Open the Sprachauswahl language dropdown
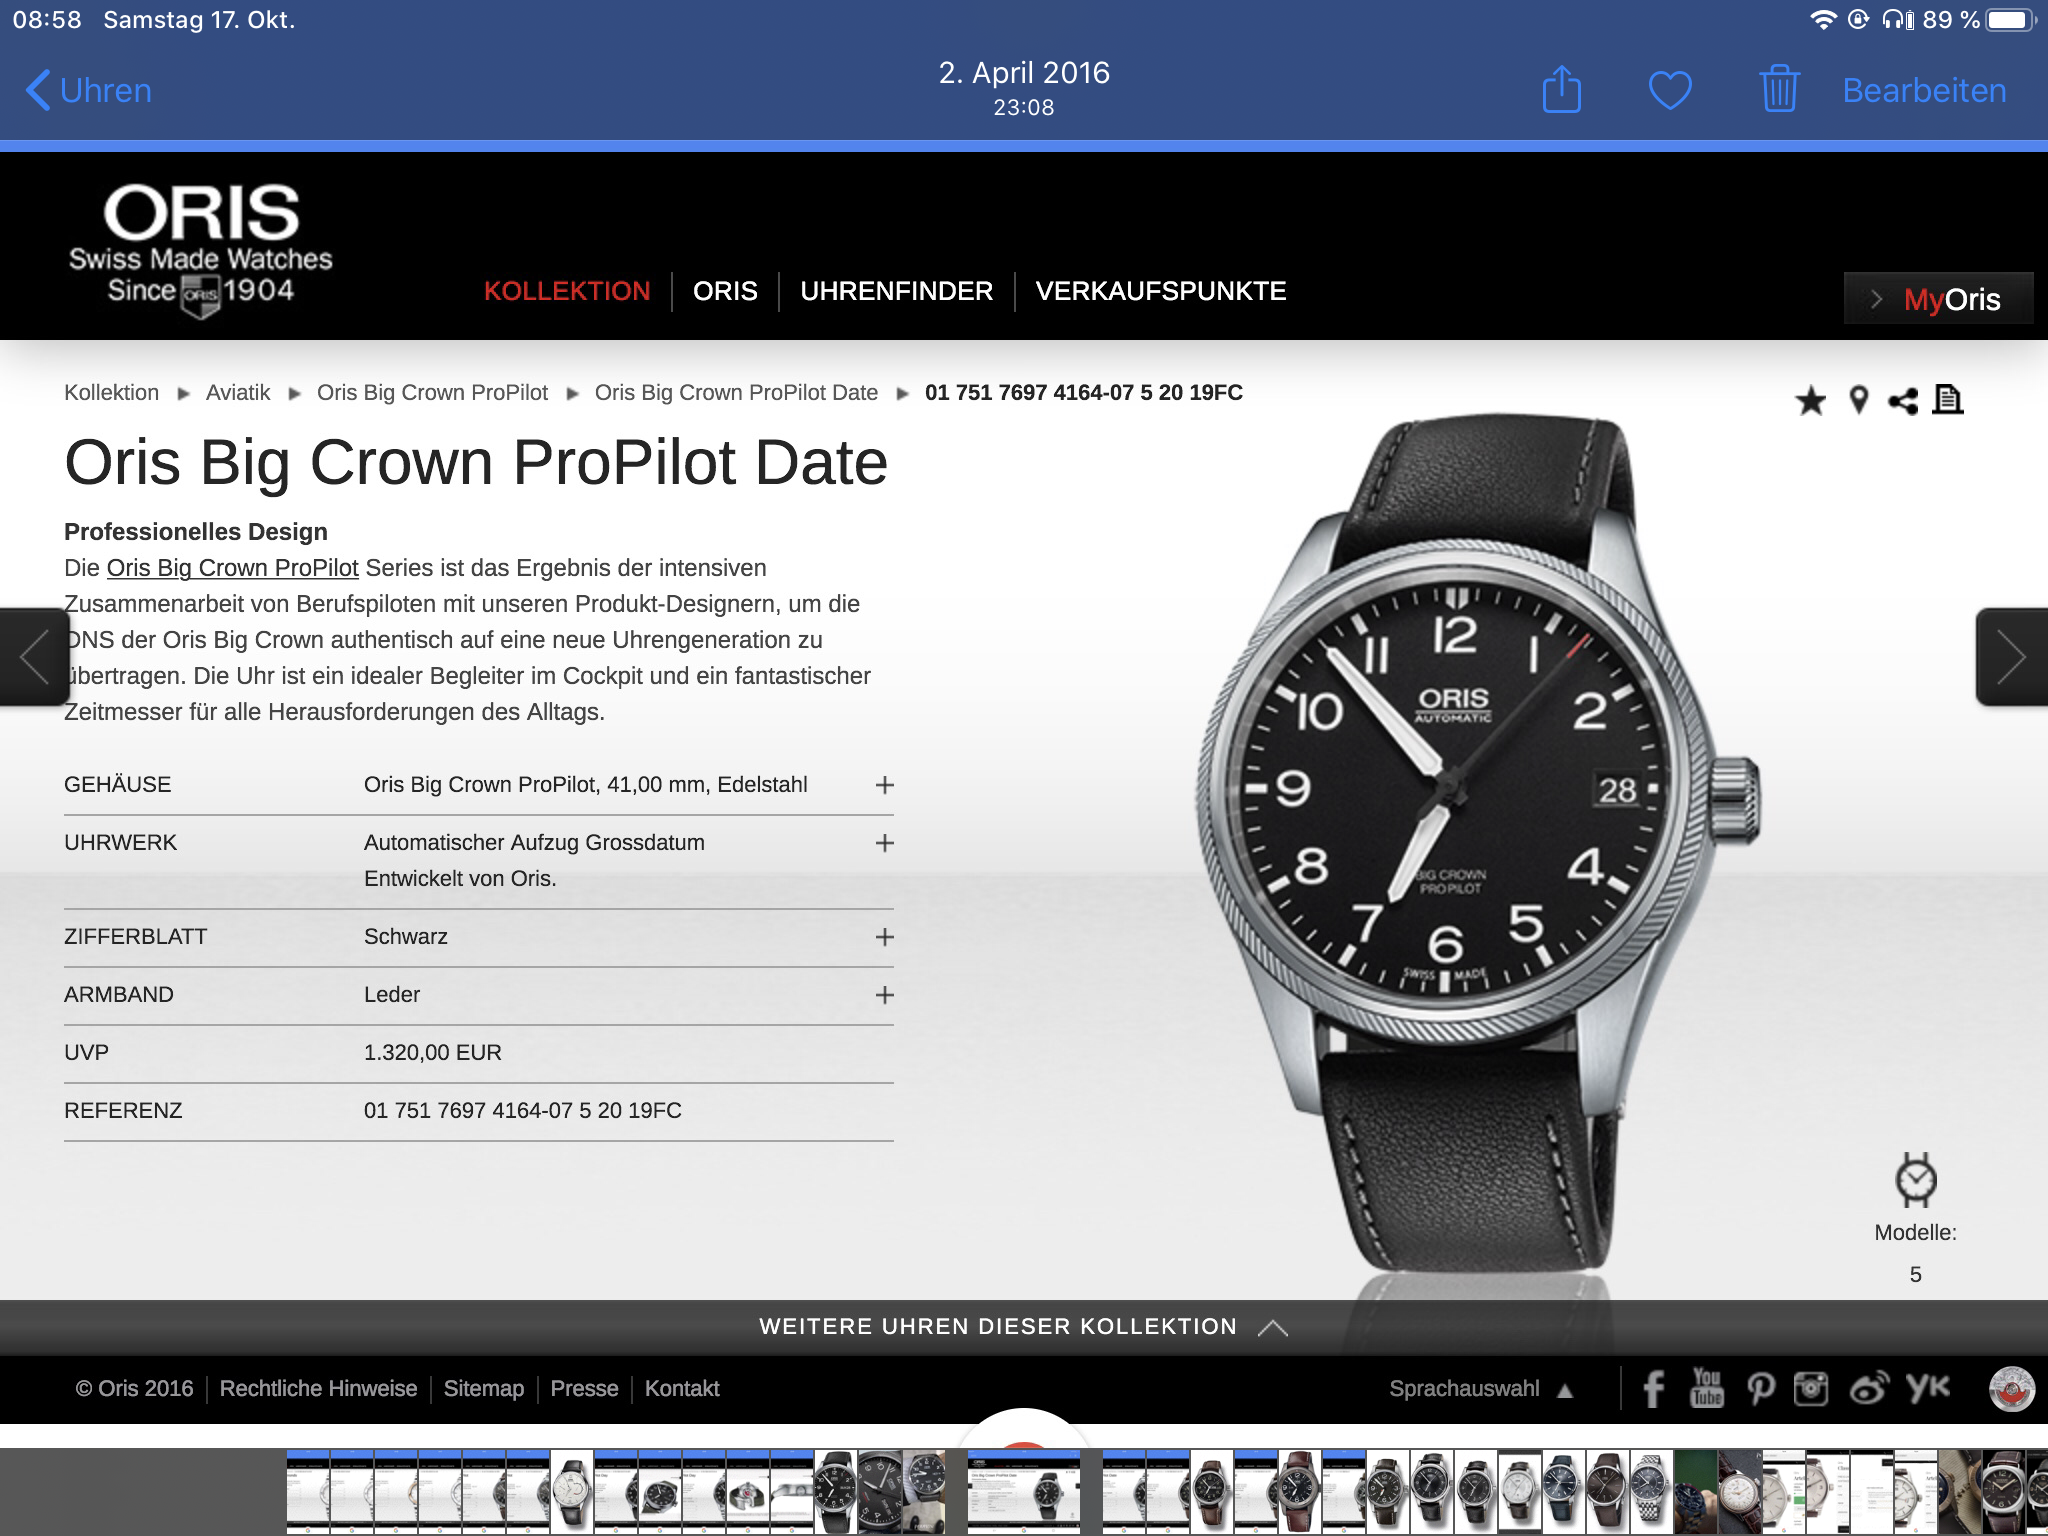 1480,1389
